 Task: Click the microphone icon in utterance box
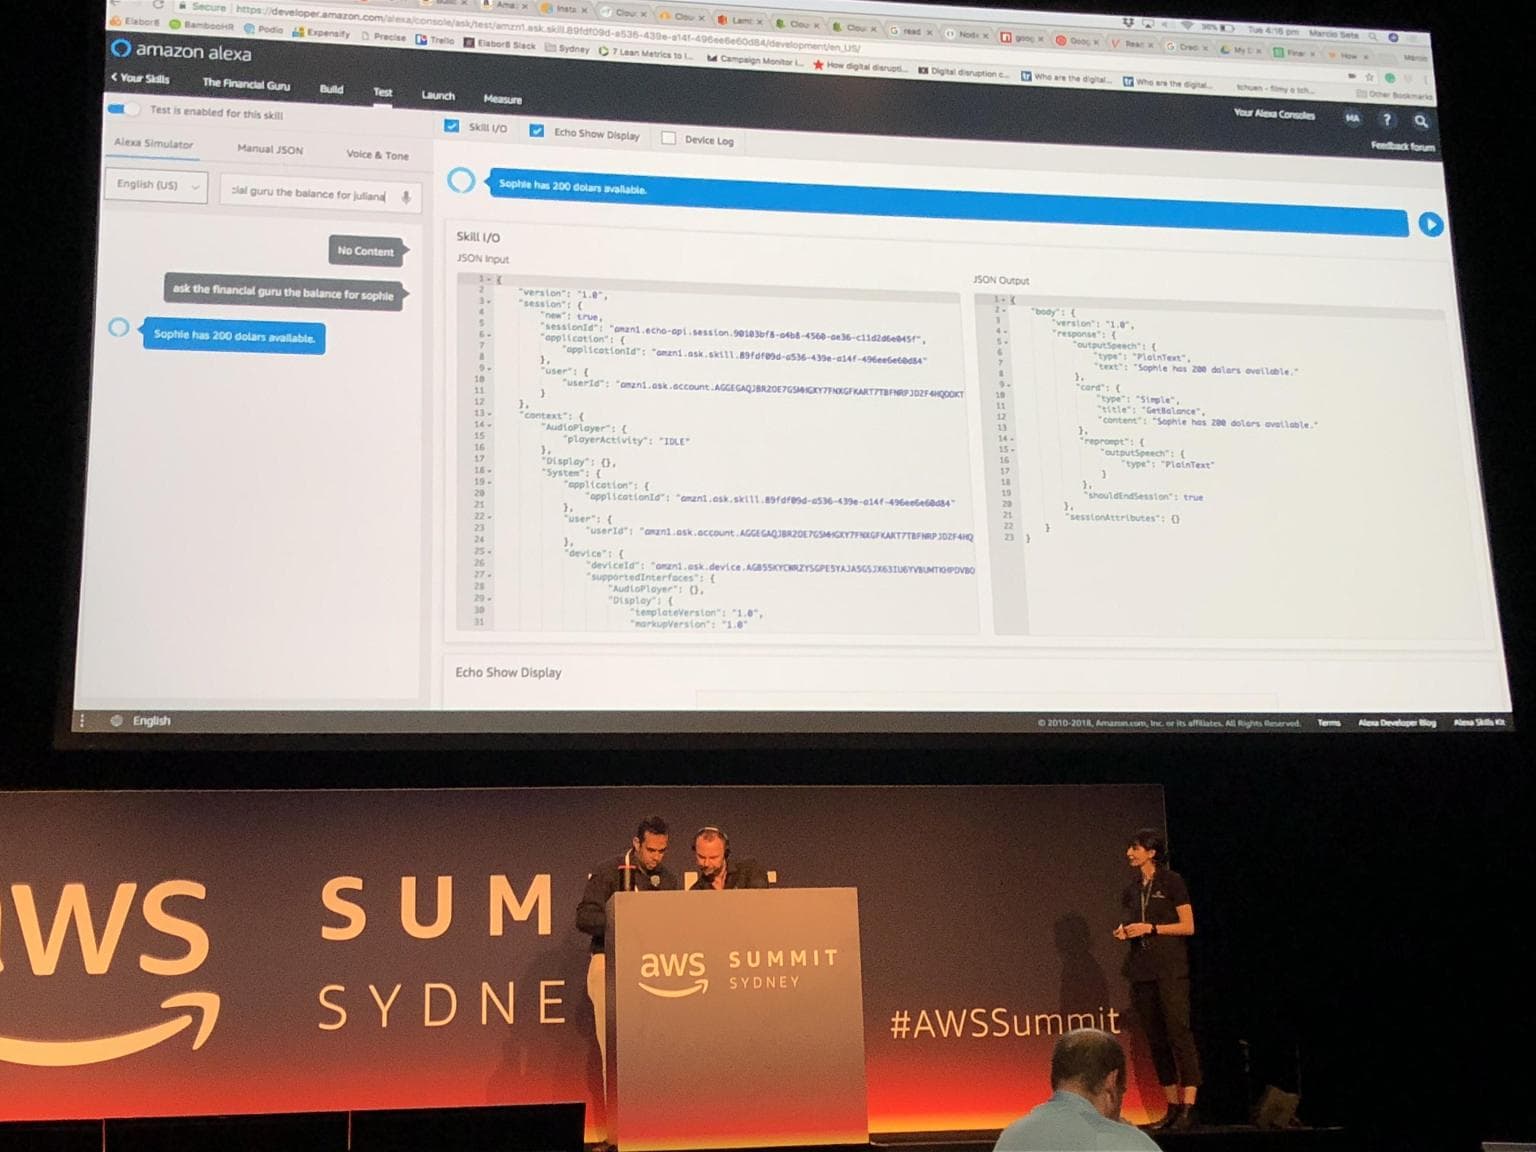406,197
